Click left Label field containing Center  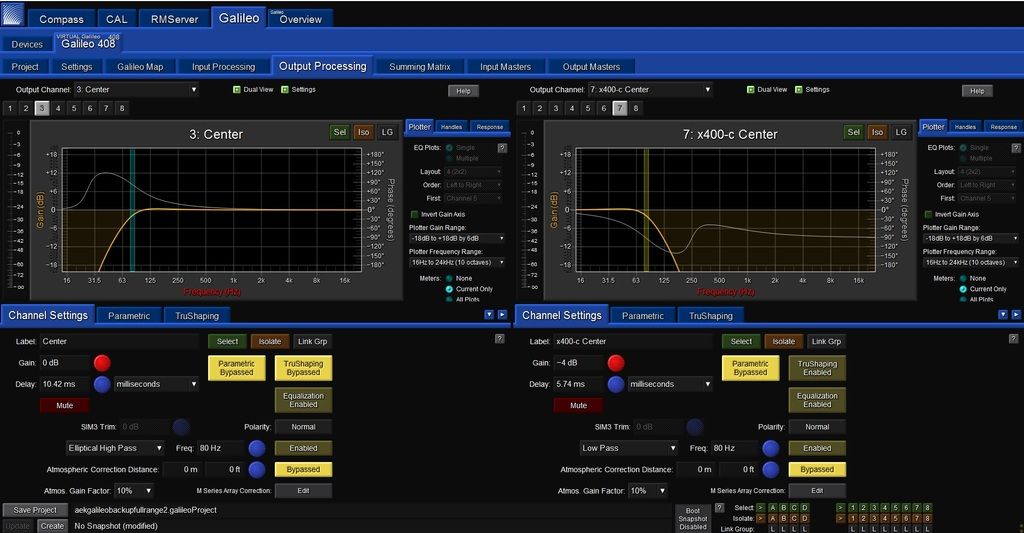tap(119, 341)
